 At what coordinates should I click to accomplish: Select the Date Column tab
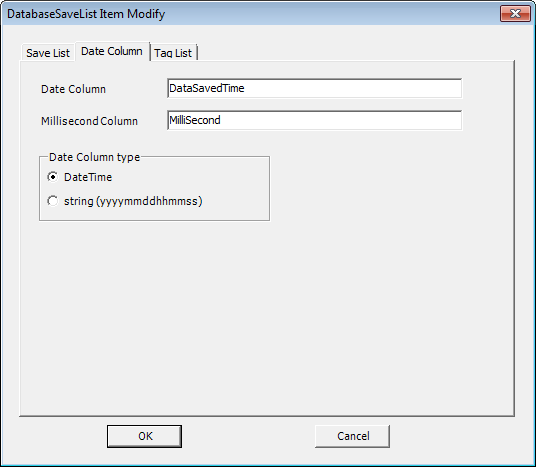[112, 51]
